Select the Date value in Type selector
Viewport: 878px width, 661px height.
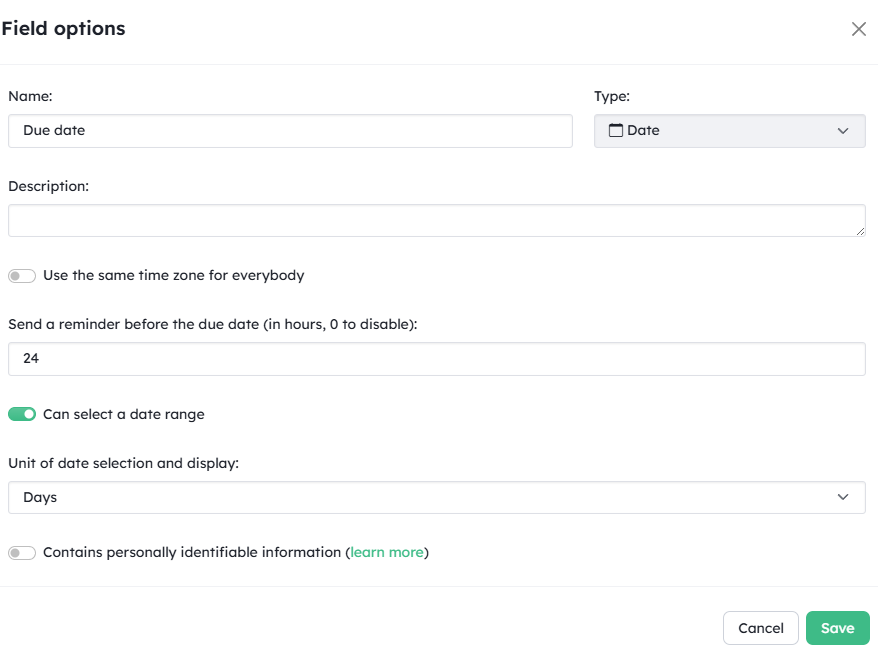(x=643, y=131)
